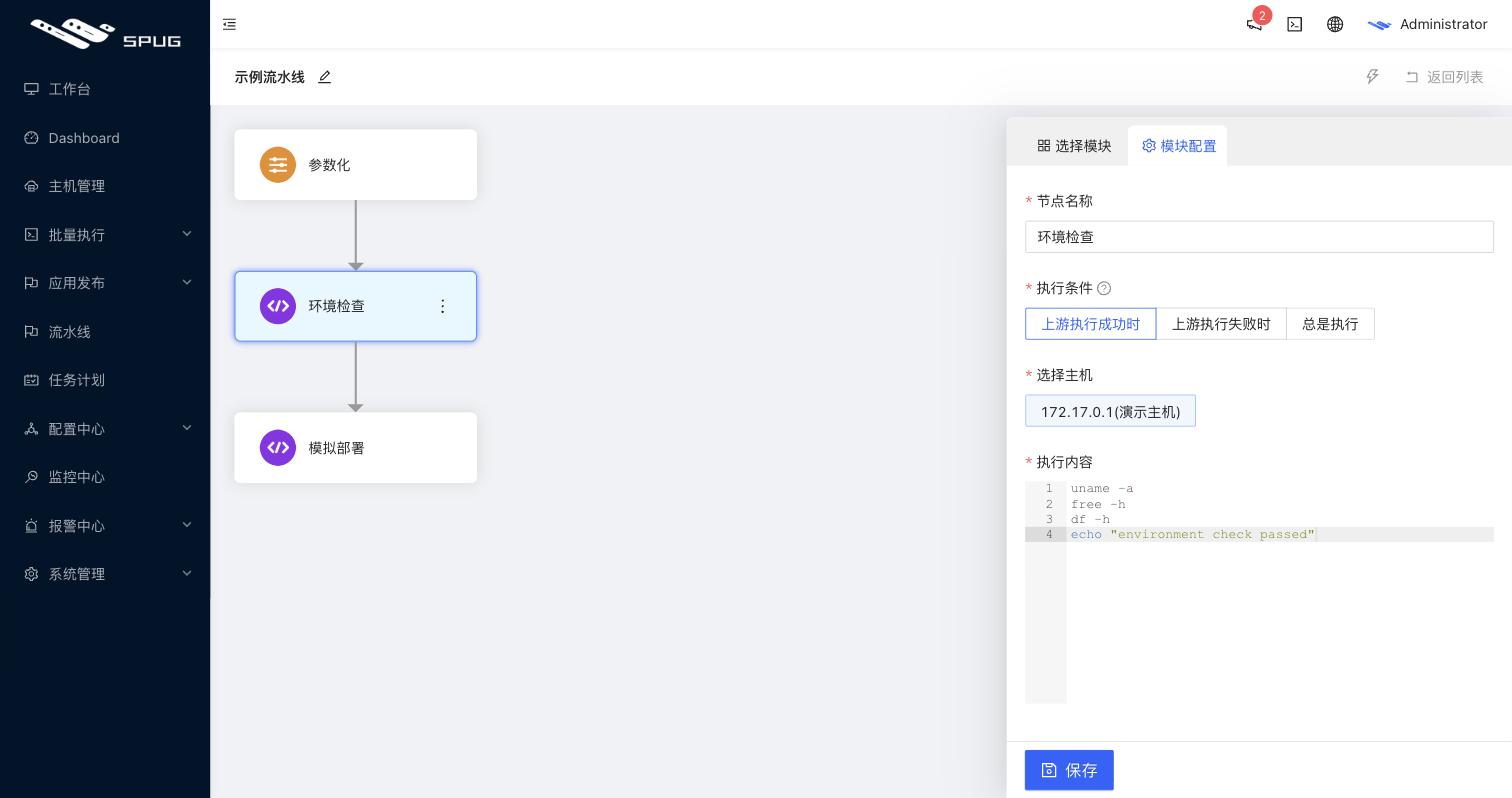Click the 应用发布 flag icon in the sidebar

tap(31, 283)
